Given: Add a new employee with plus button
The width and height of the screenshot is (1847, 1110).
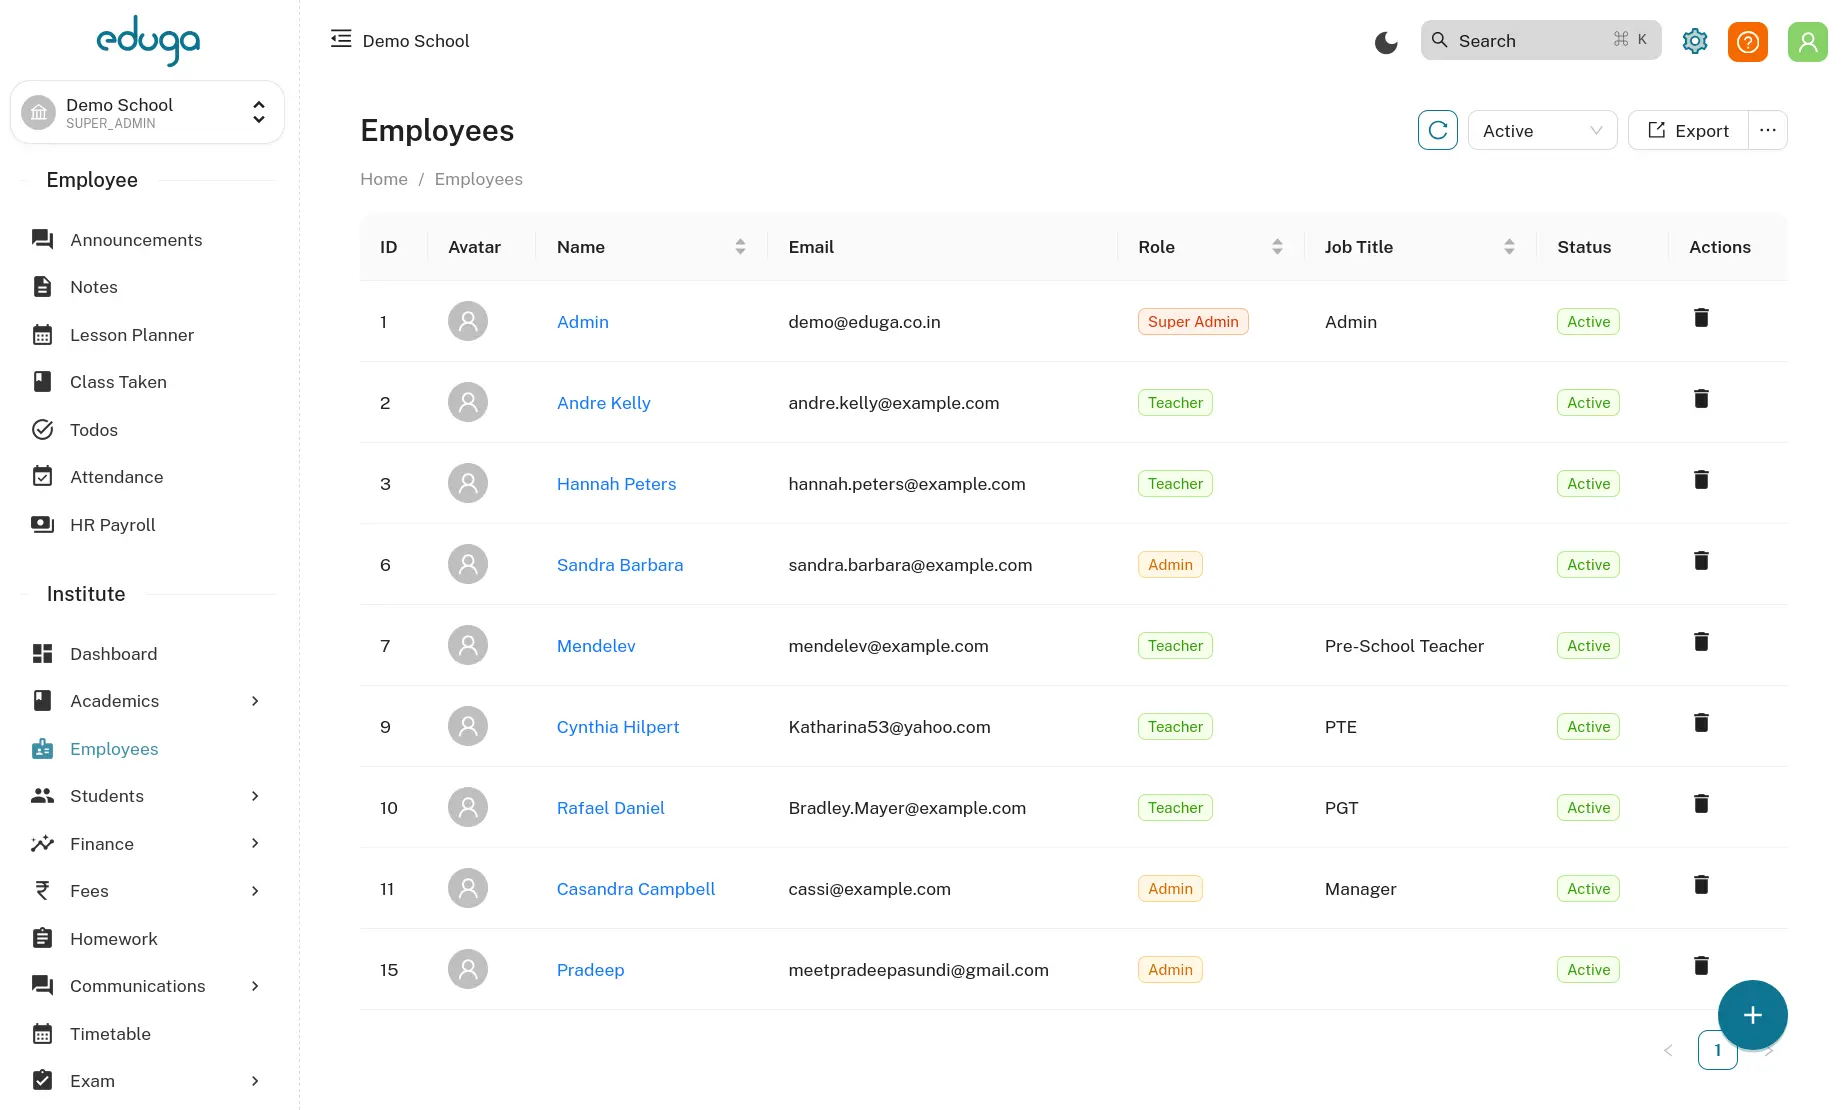Looking at the screenshot, I should (1752, 1015).
